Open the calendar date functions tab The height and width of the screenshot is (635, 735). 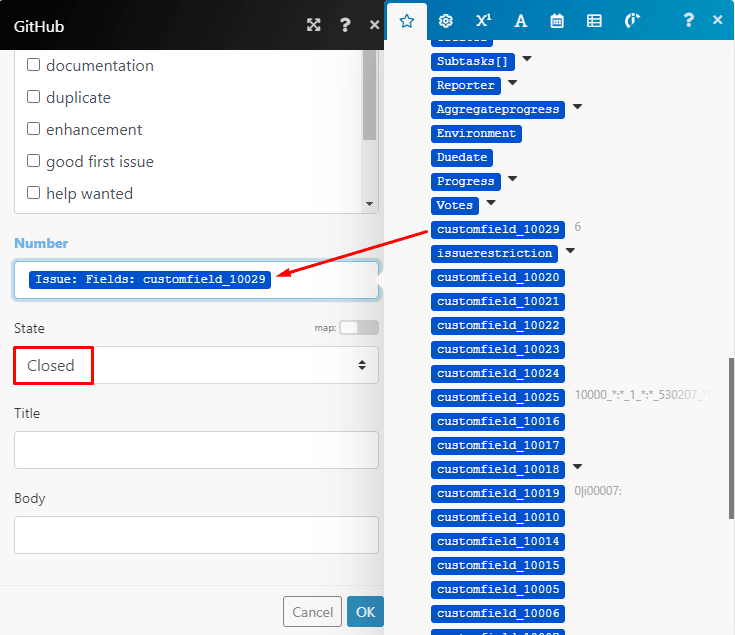click(557, 20)
